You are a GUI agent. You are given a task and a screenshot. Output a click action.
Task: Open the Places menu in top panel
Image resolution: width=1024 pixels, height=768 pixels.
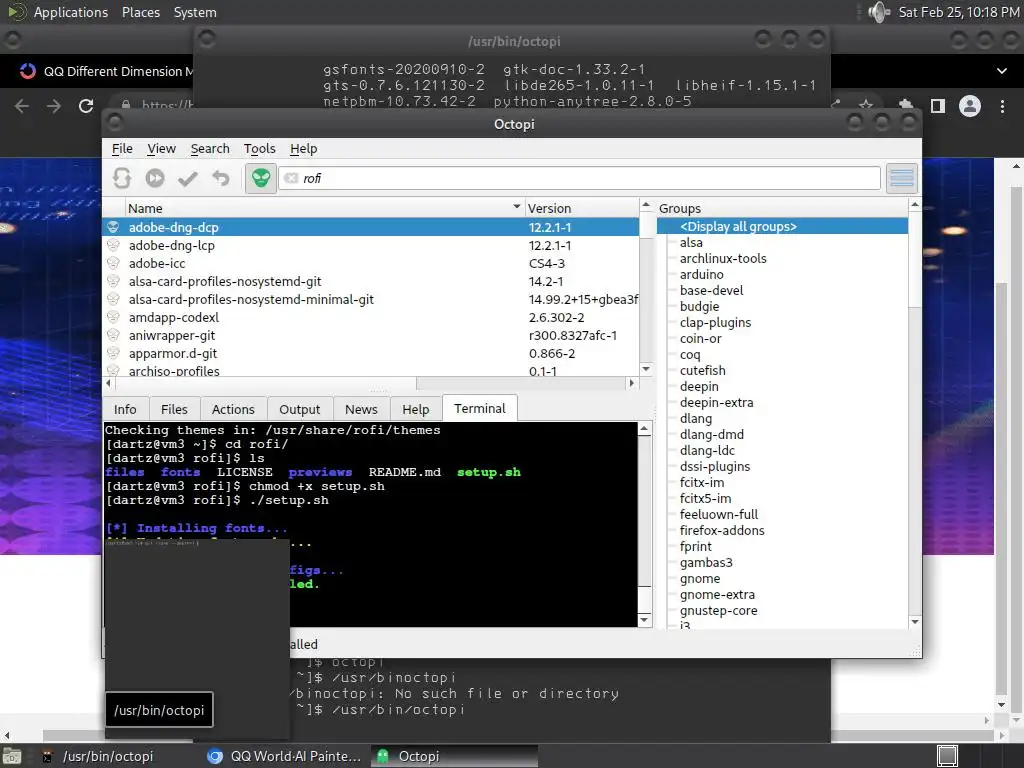141,12
